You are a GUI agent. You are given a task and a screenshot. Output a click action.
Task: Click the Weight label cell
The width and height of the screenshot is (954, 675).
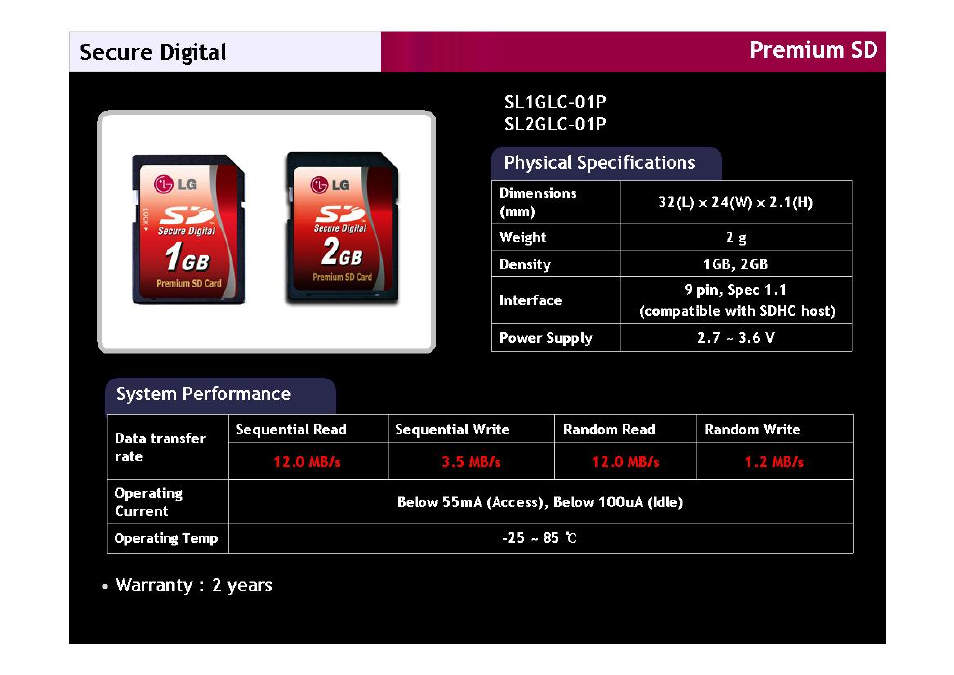tap(555, 237)
